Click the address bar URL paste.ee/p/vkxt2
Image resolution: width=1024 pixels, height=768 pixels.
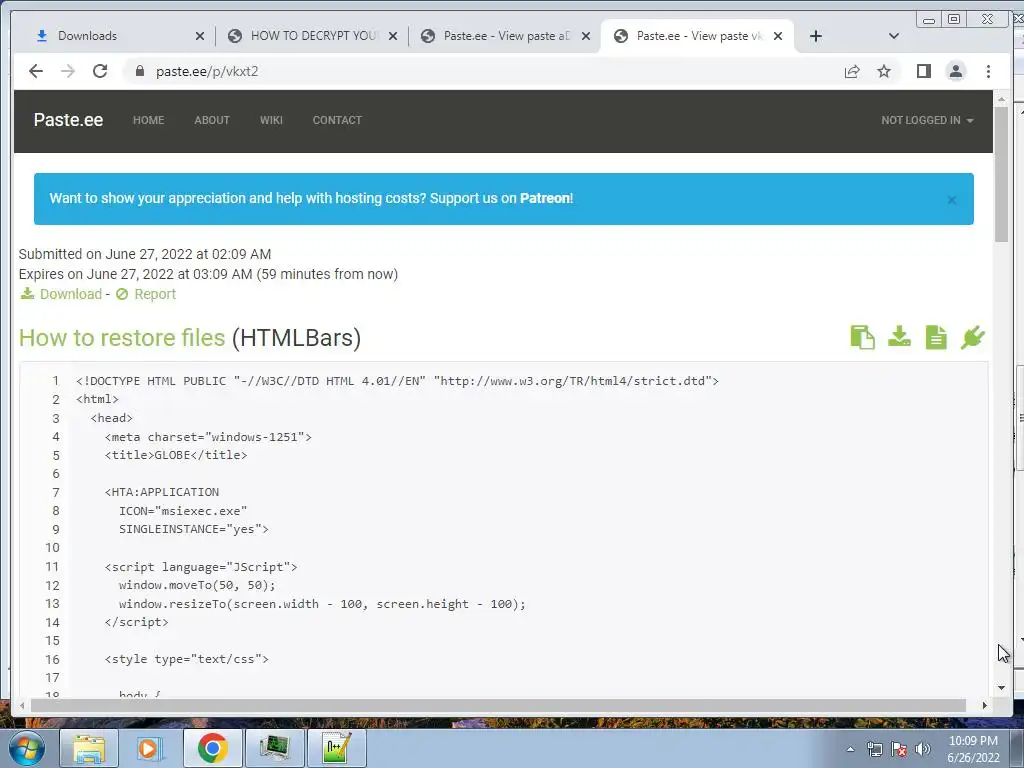207,71
